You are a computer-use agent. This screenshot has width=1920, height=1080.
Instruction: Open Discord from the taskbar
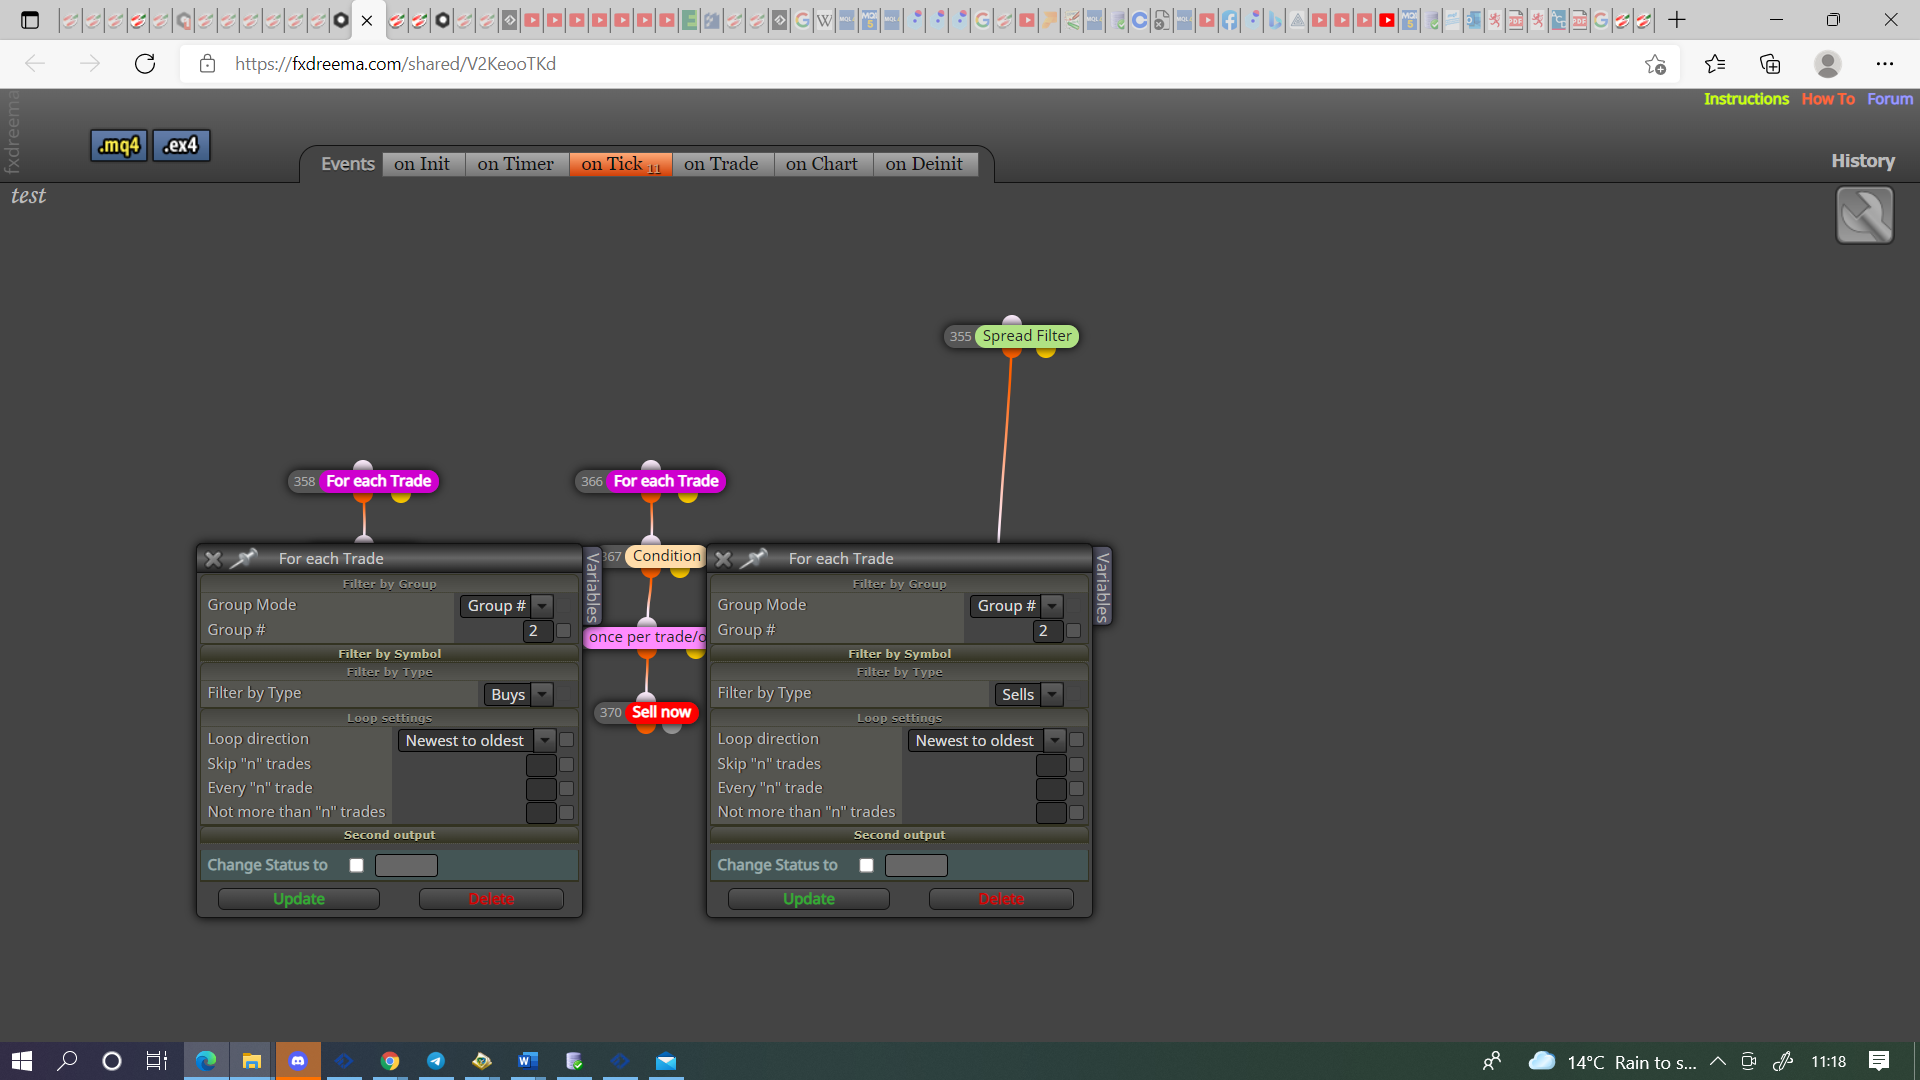coord(298,1061)
